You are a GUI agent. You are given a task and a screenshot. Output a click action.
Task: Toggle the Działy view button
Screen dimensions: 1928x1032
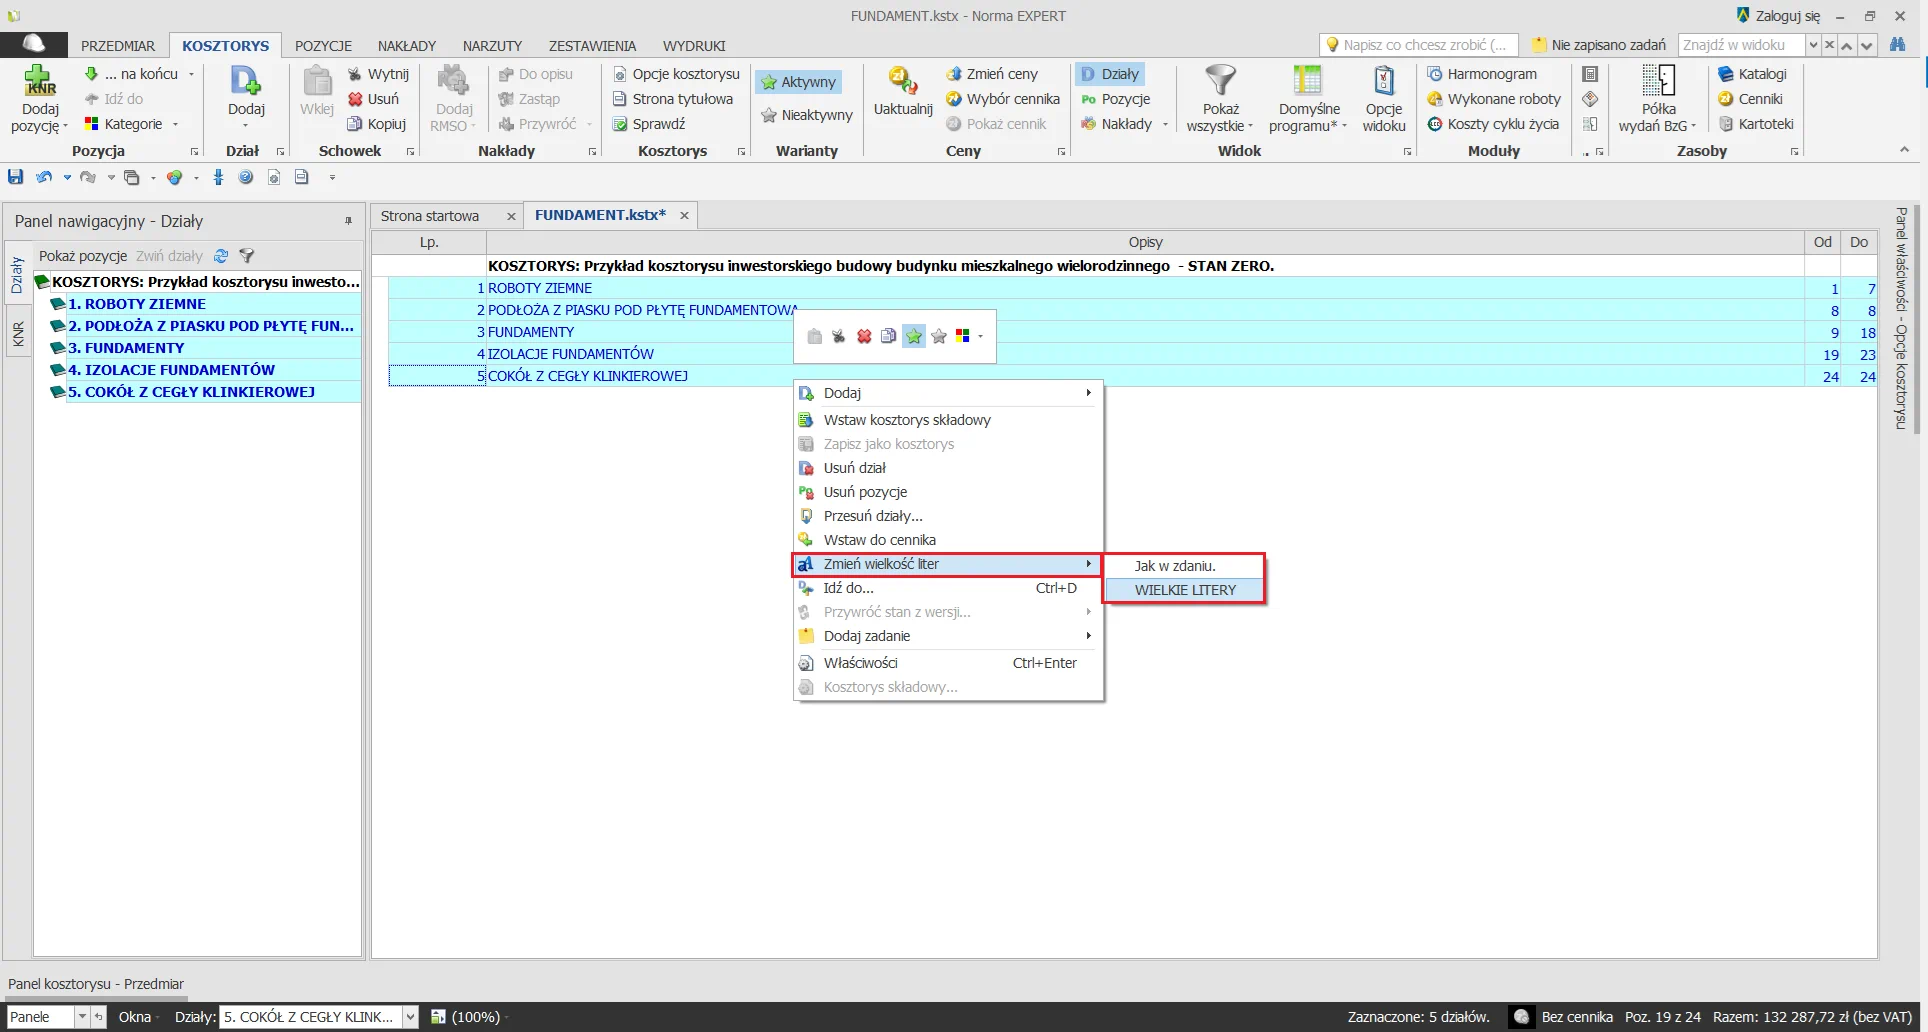click(x=1110, y=74)
